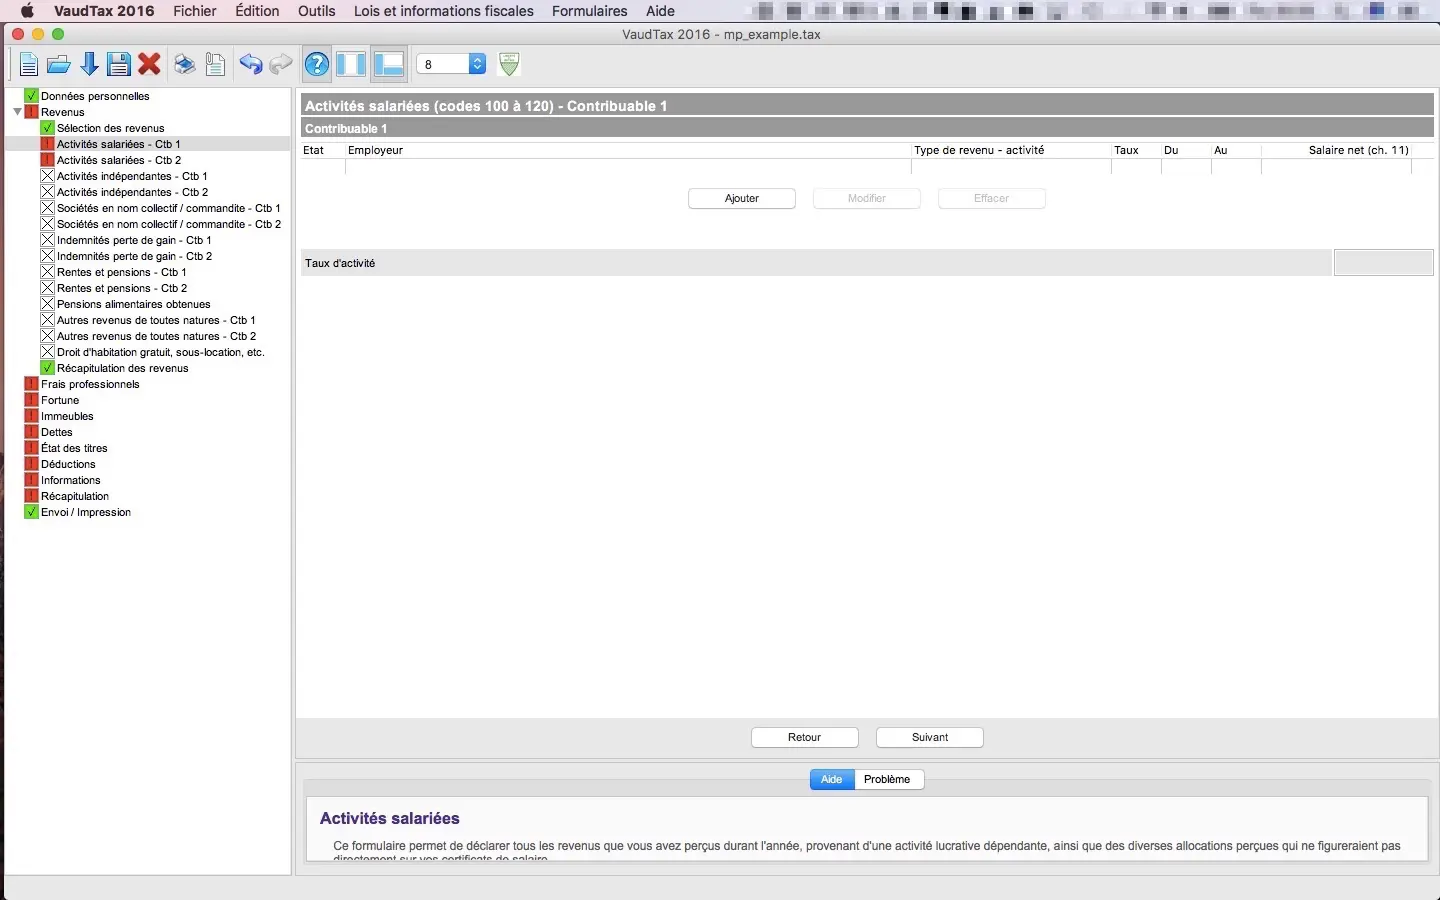This screenshot has height=900, width=1440.
Task: Click the red X close-file icon
Action: [150, 65]
